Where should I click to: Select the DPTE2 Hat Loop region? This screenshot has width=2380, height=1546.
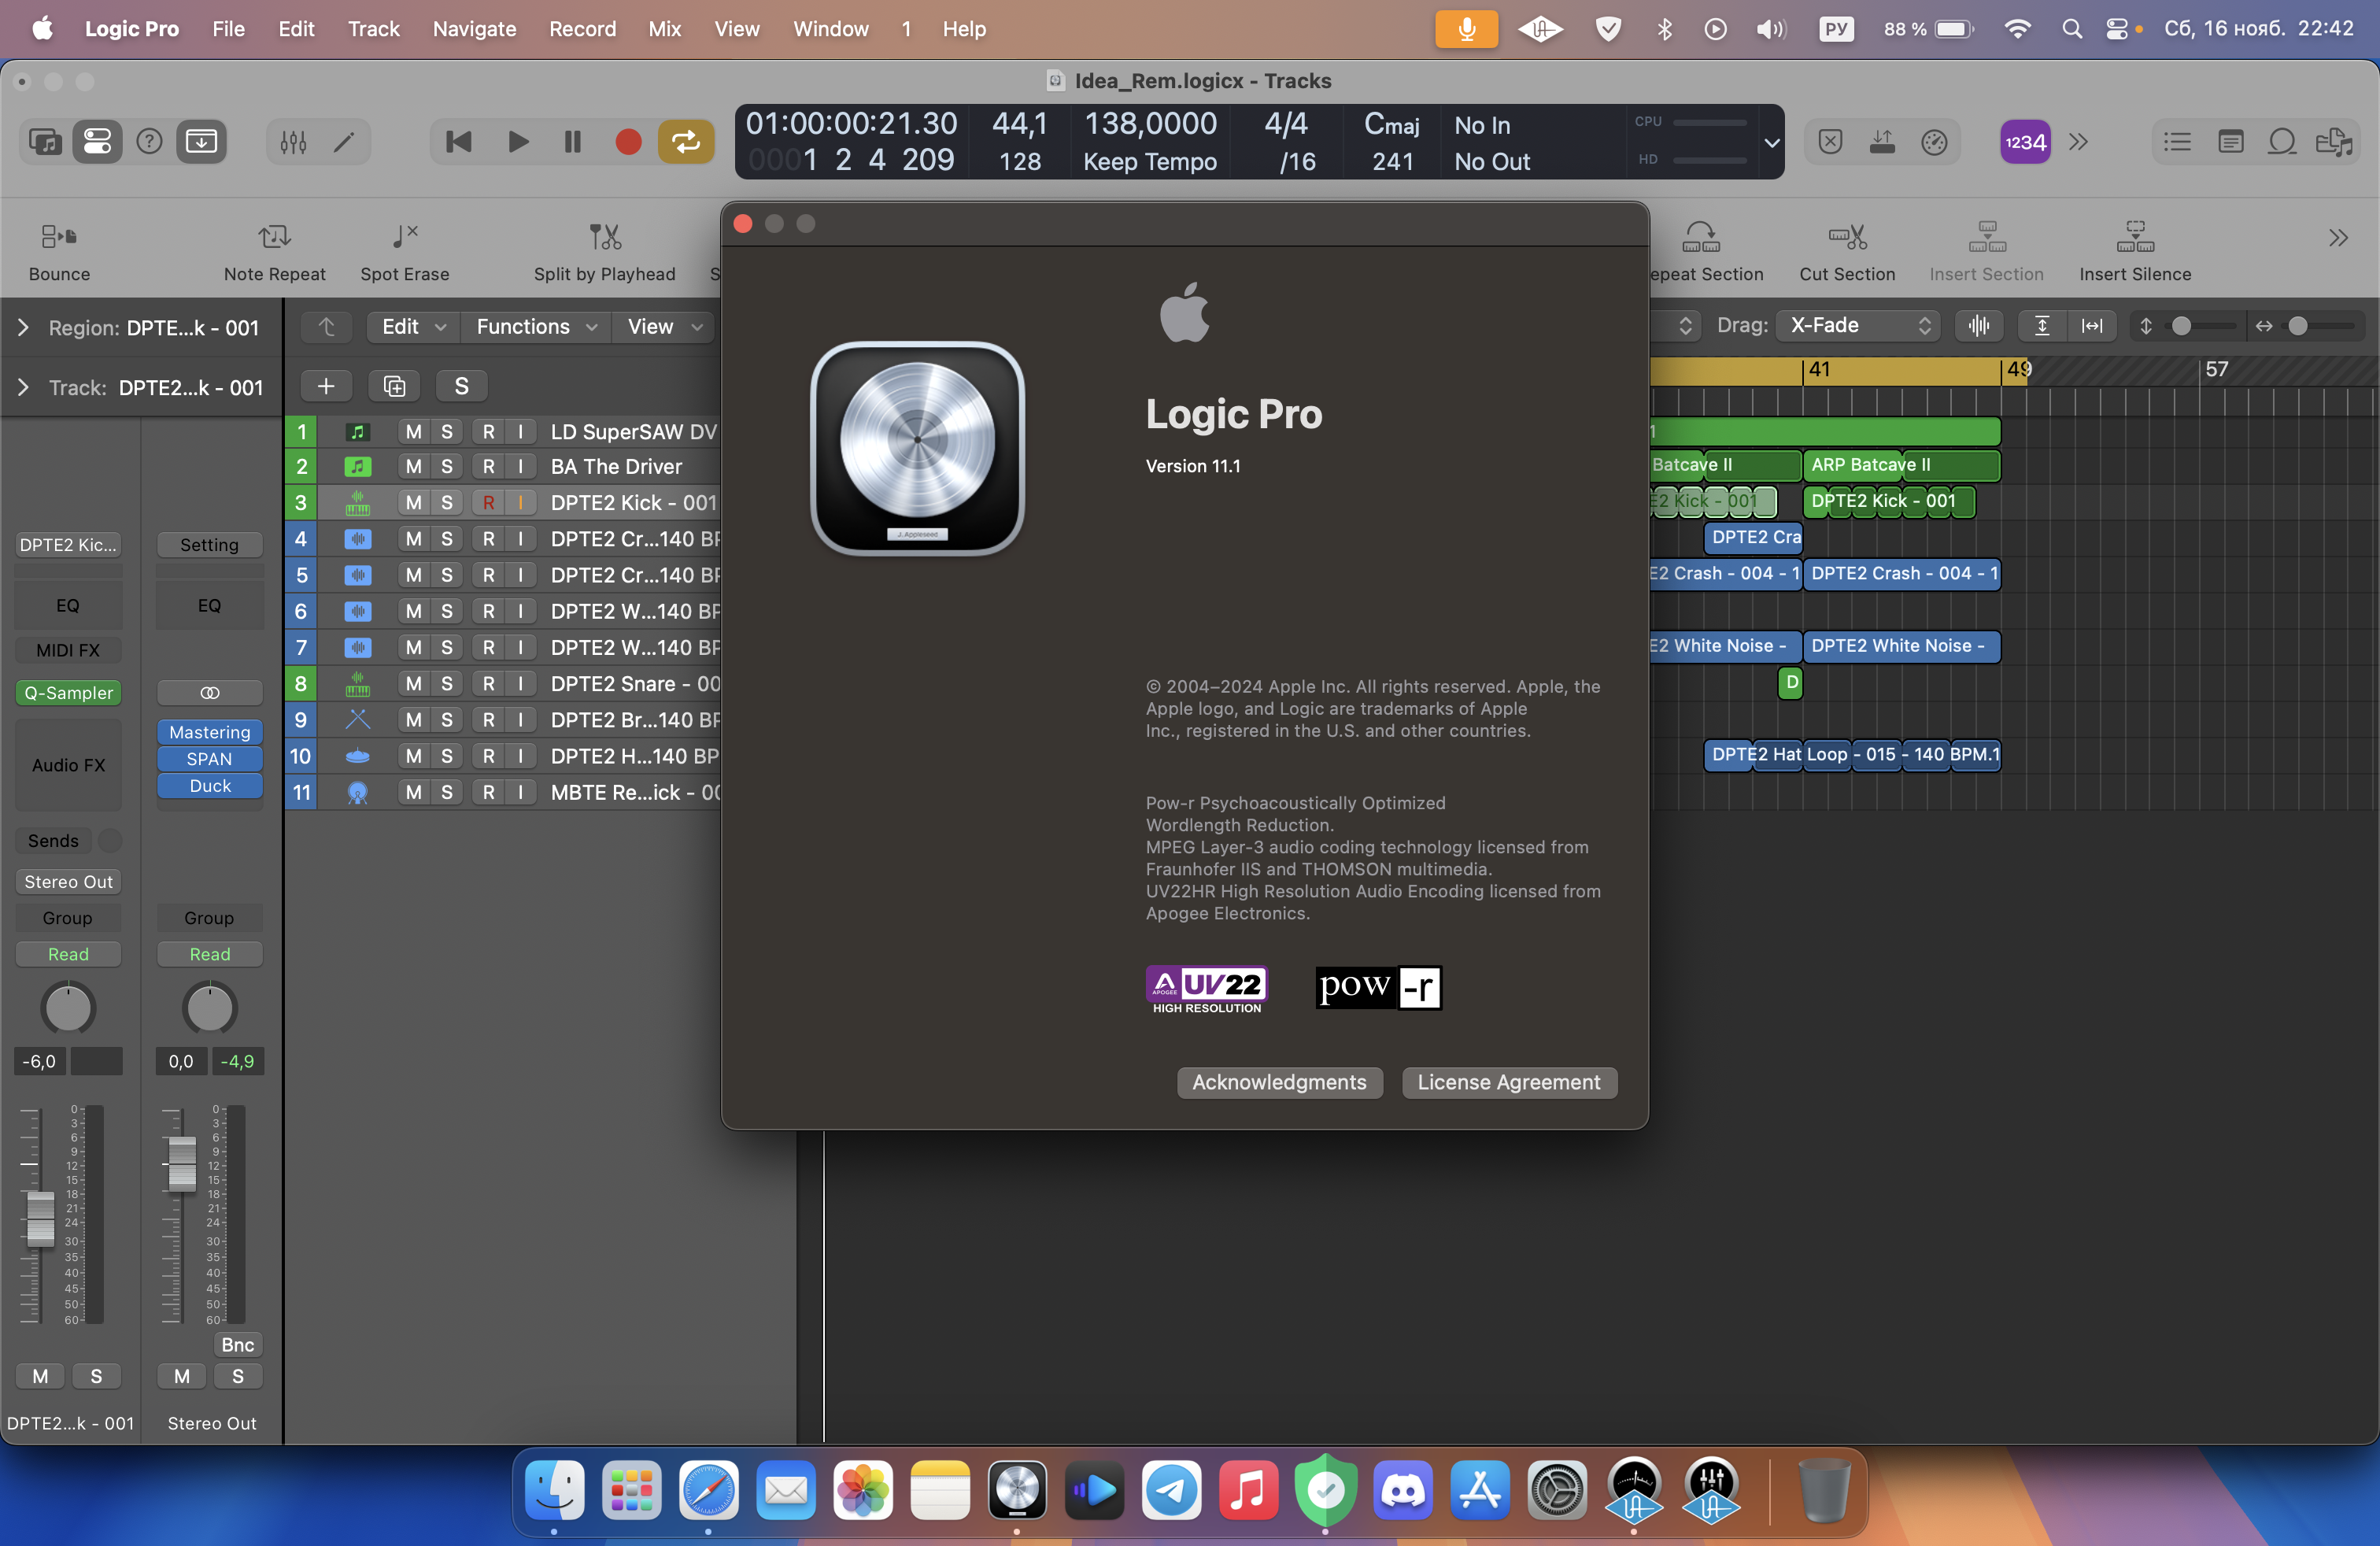pos(1852,755)
